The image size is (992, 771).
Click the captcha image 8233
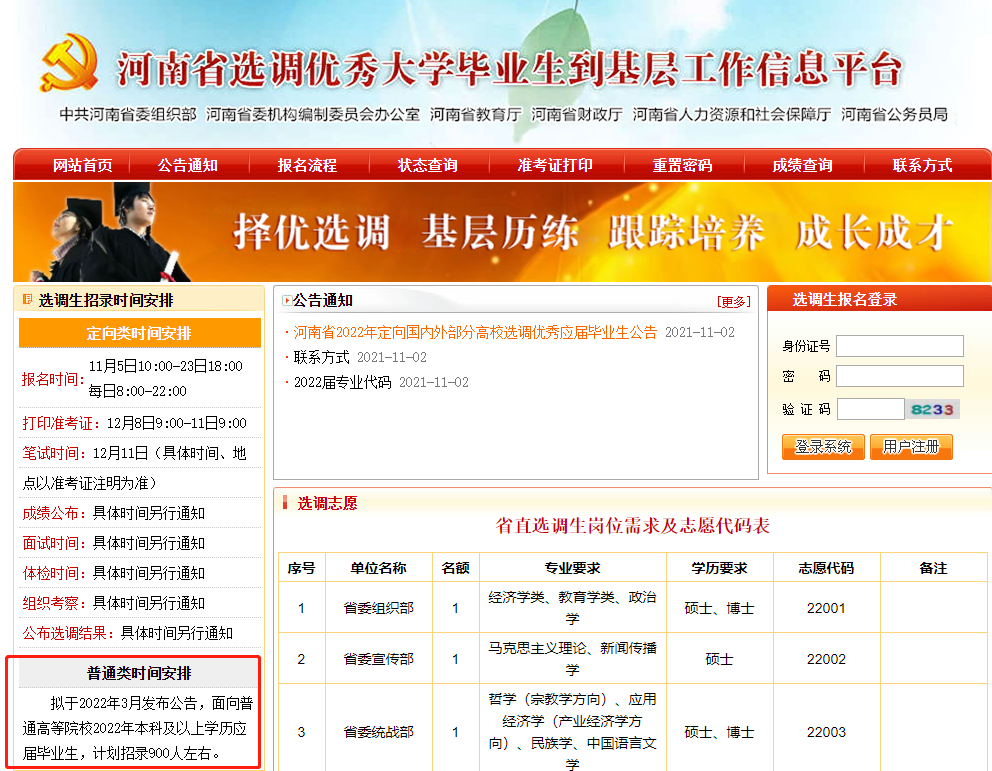click(x=933, y=409)
